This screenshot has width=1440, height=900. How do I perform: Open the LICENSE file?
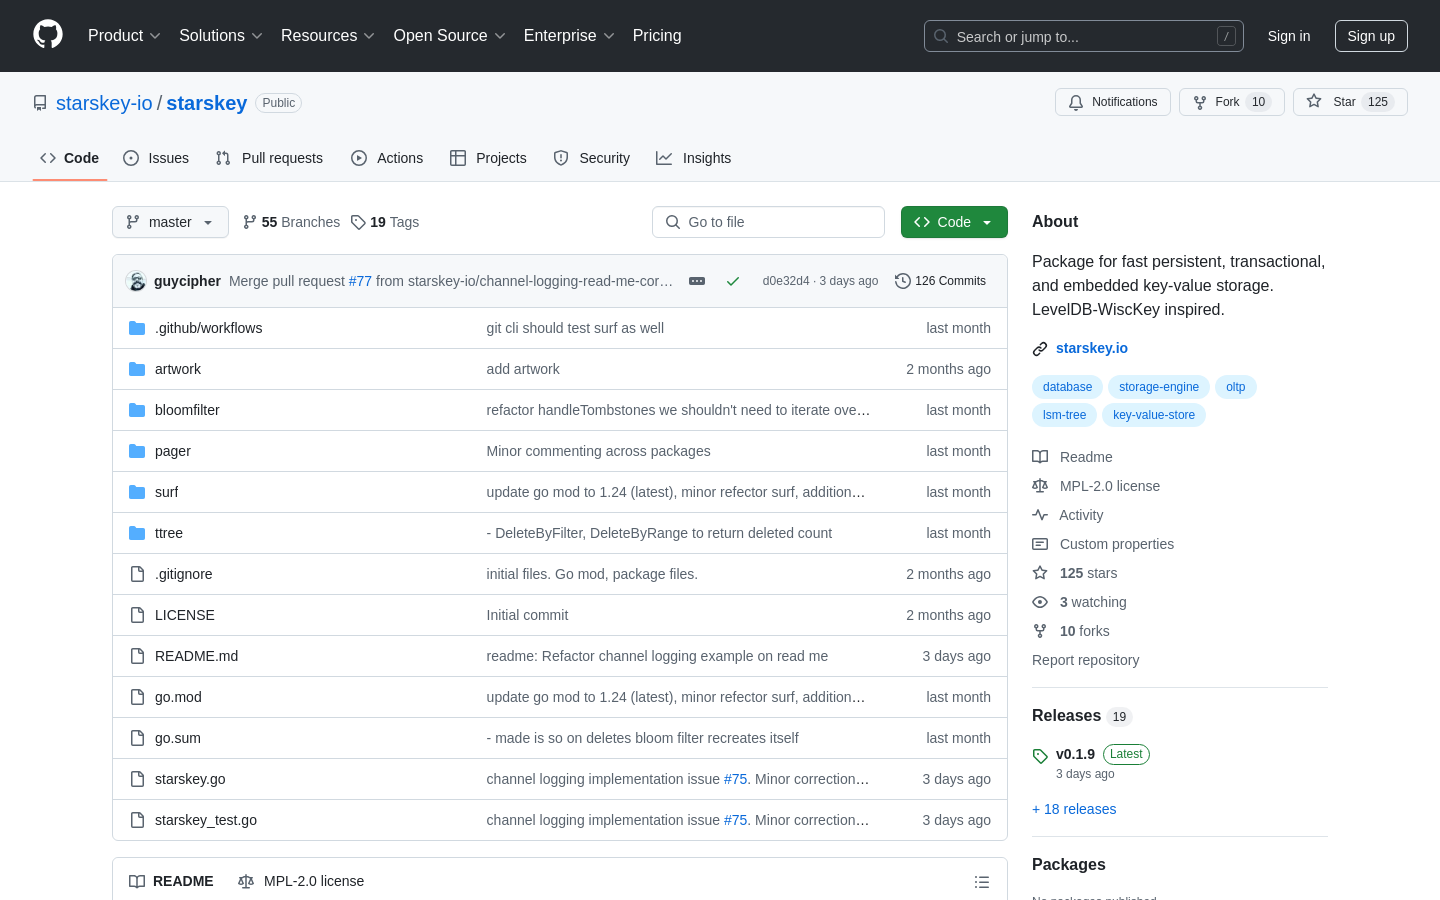pyautogui.click(x=185, y=615)
